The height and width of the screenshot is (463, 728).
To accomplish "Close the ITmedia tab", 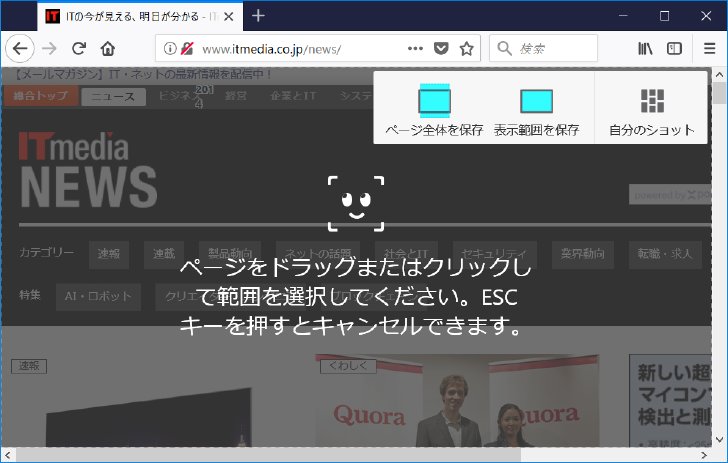I will pyautogui.click(x=228, y=17).
